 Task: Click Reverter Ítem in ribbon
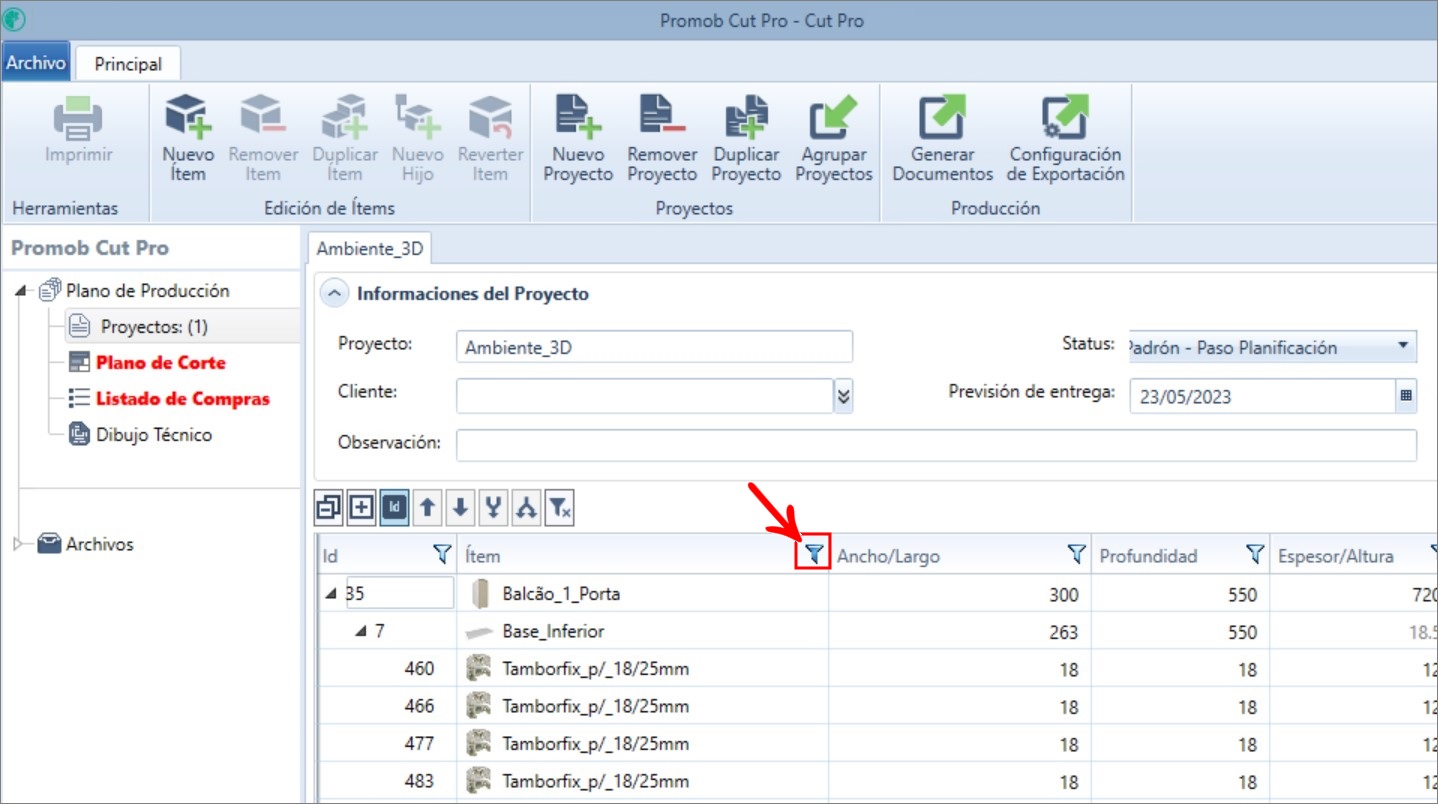pos(490,139)
